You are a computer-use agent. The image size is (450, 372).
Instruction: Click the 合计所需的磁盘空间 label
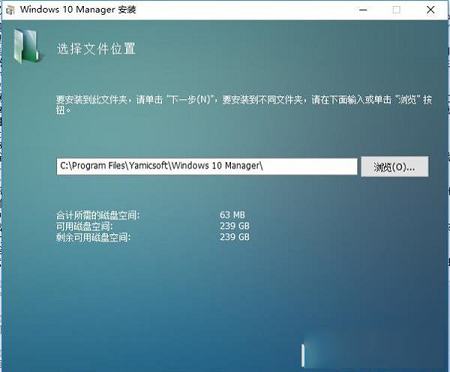click(x=98, y=215)
